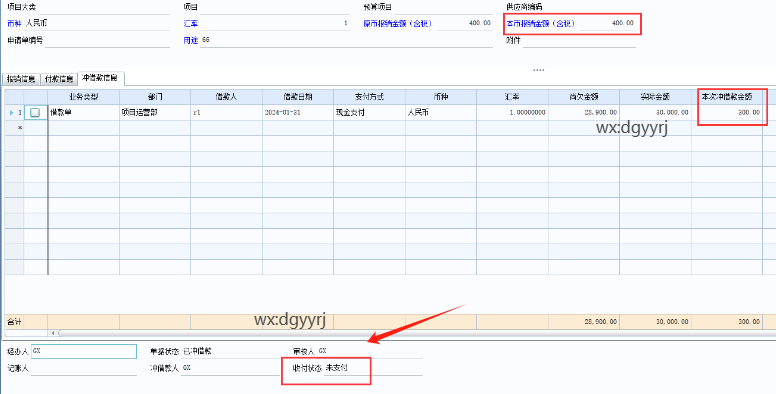Tick the checkbox in the 借款单 row

point(35,112)
